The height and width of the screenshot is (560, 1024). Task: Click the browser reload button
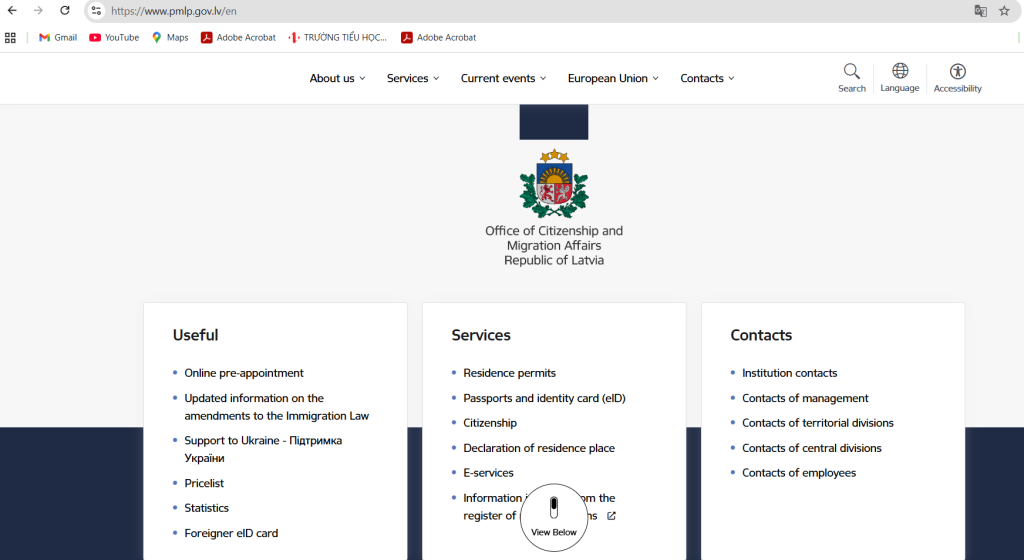coord(65,11)
